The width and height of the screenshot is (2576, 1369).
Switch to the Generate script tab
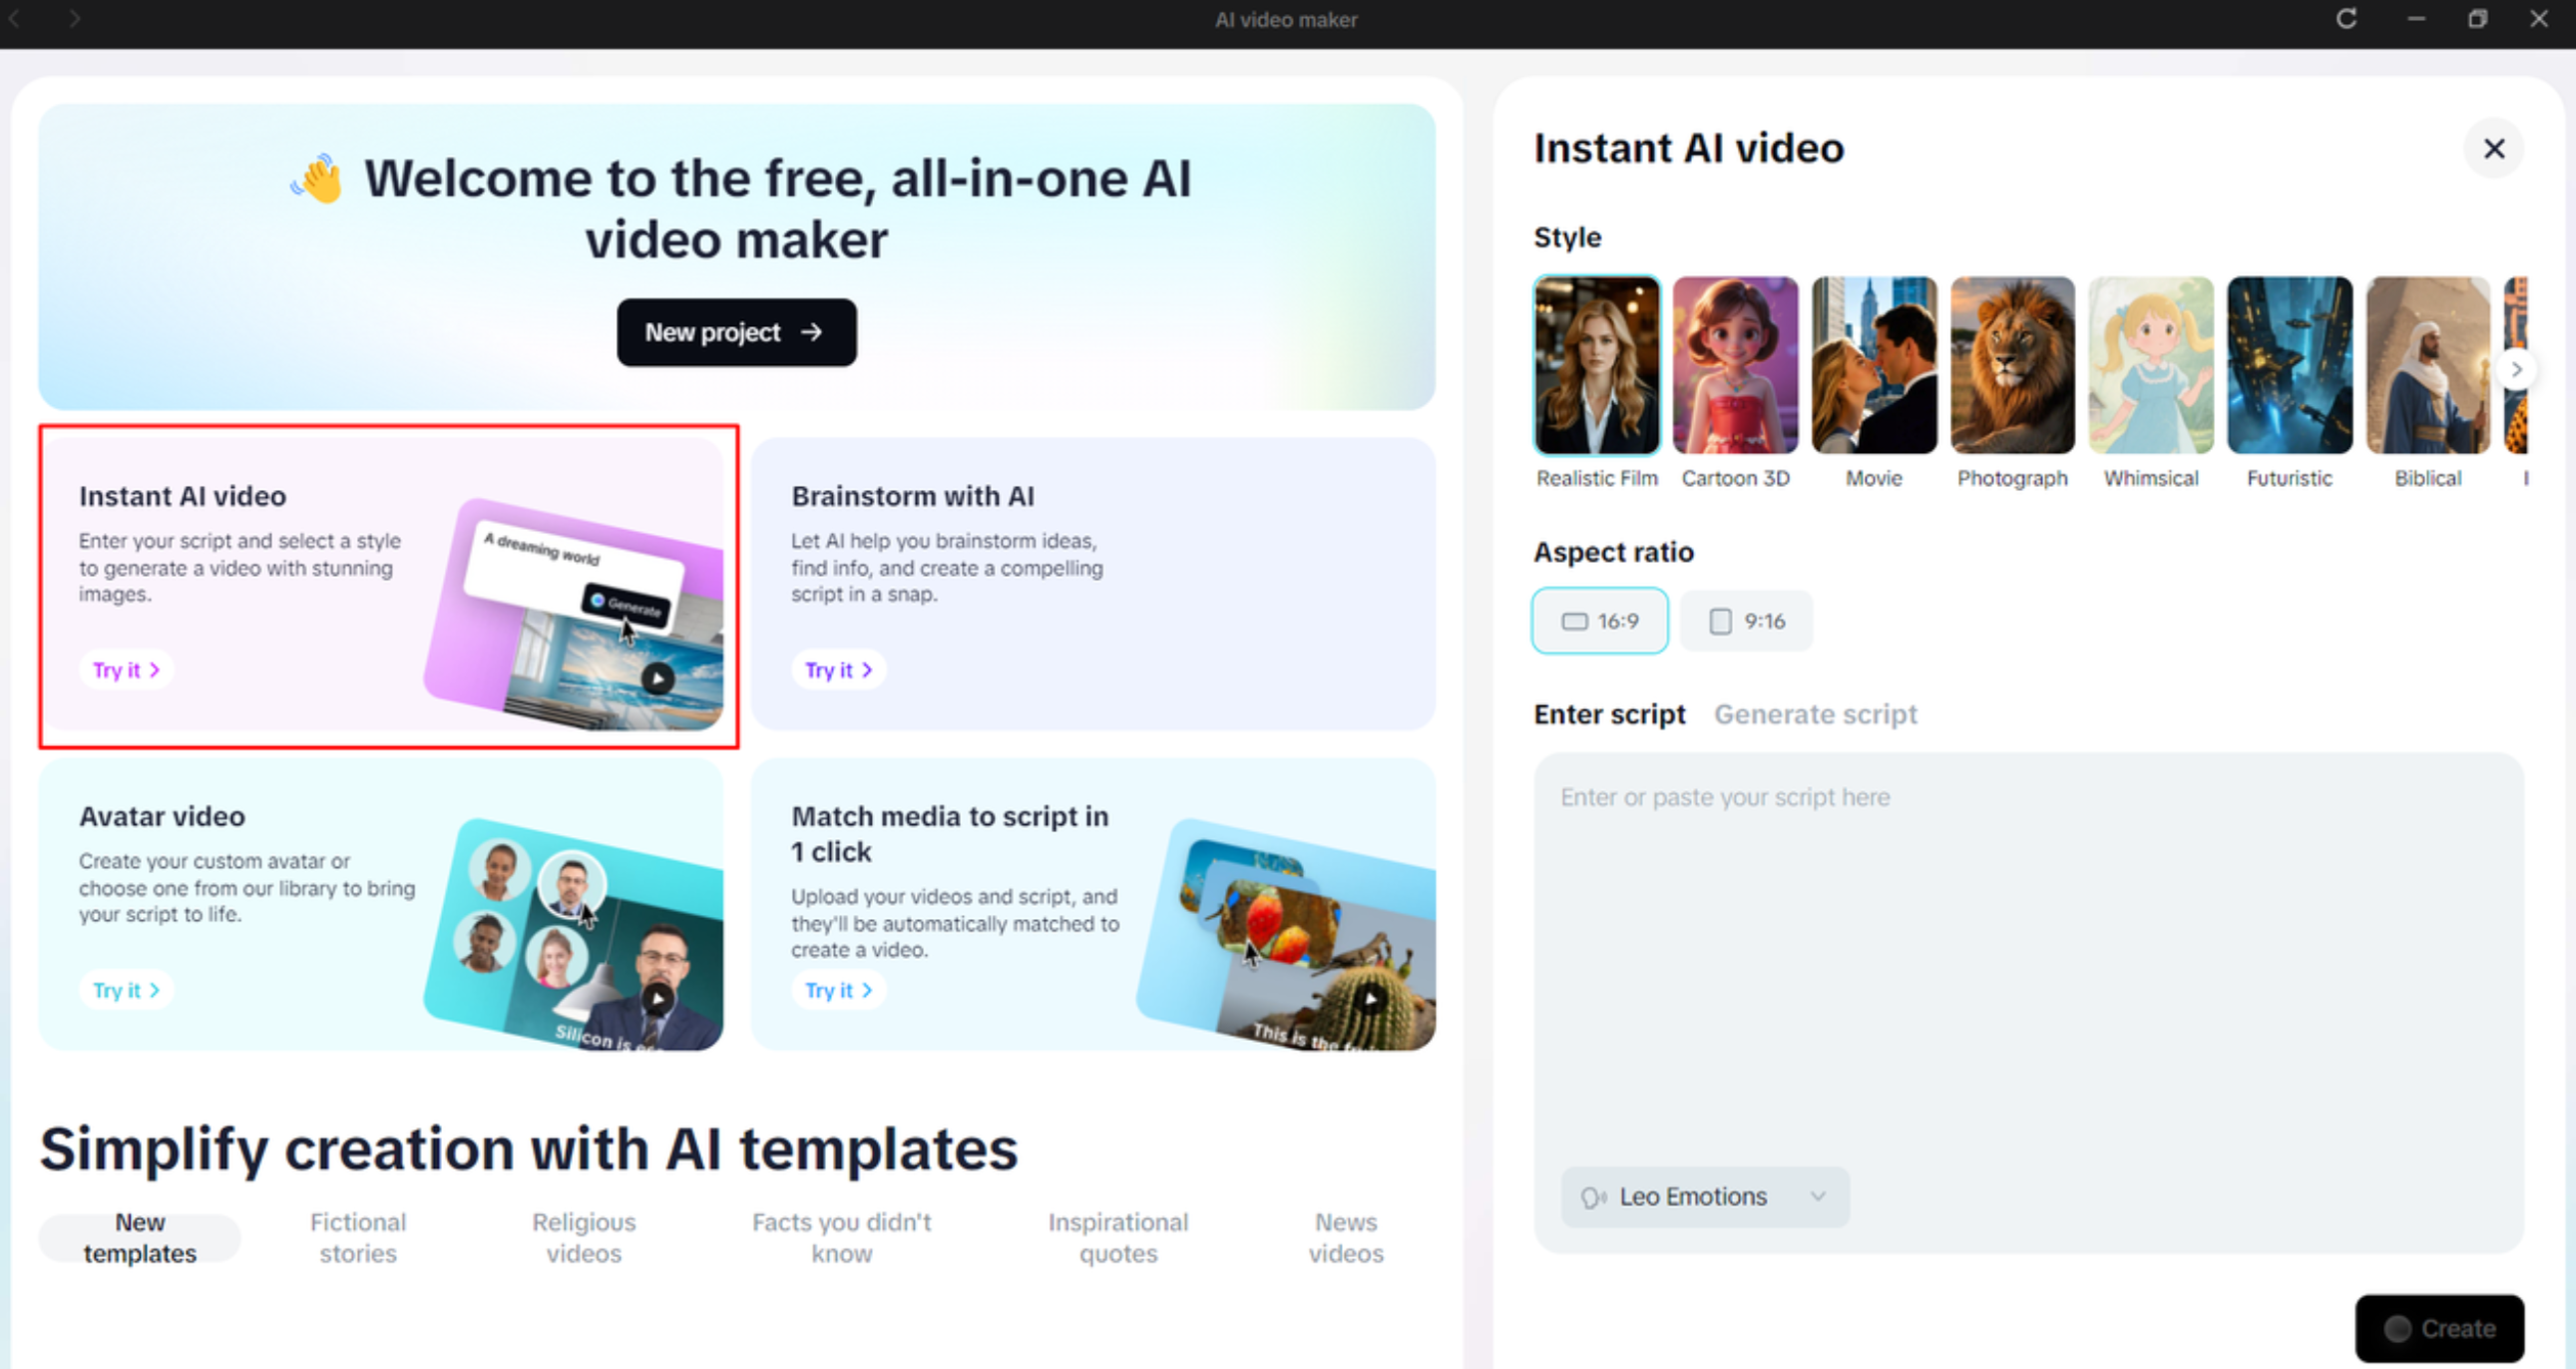[x=1815, y=714]
